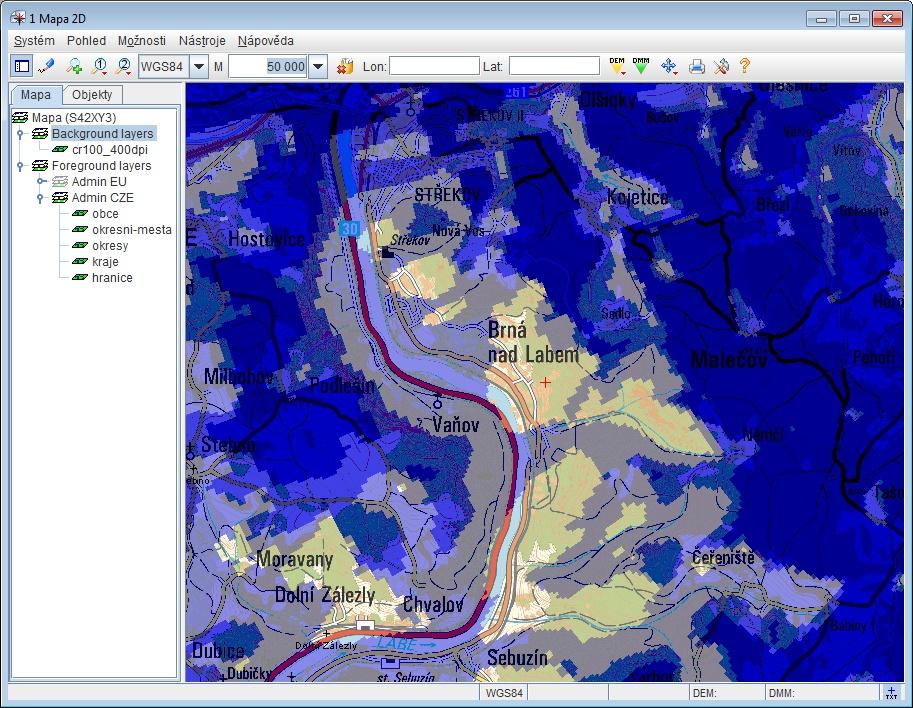913x708 pixels.
Task: Click the clear coordinates icon beside Lon
Action: [x=345, y=66]
